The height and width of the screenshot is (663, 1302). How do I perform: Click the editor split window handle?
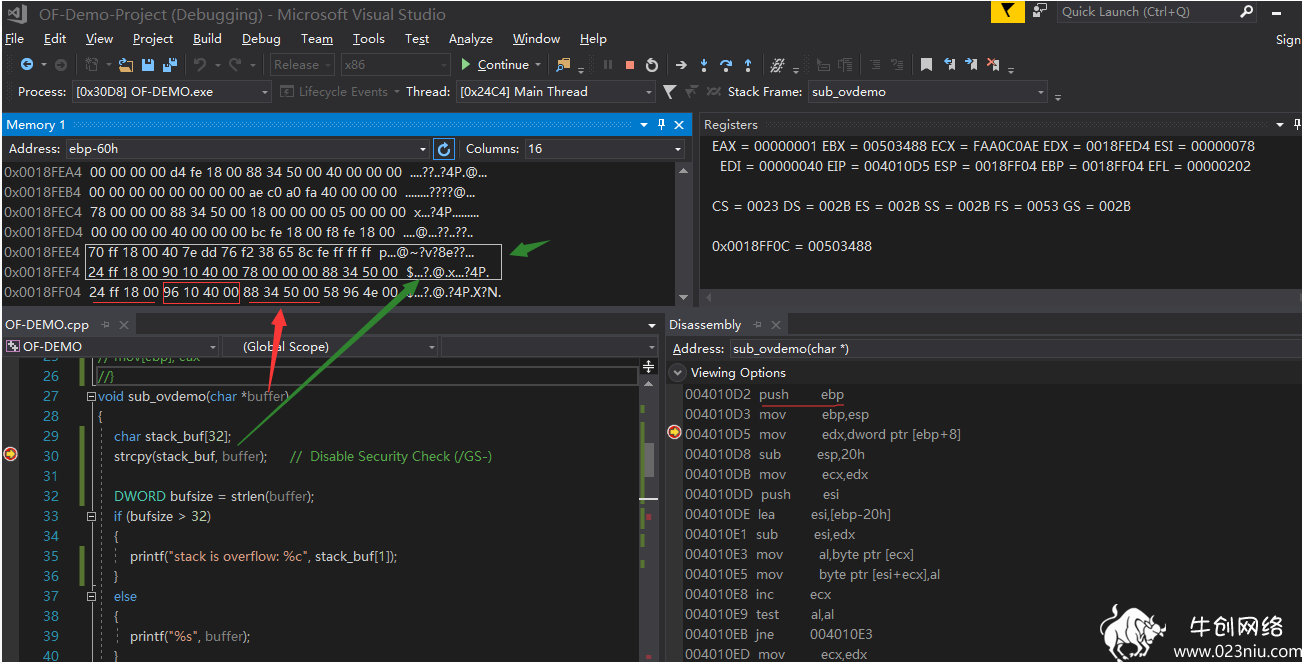[x=648, y=367]
